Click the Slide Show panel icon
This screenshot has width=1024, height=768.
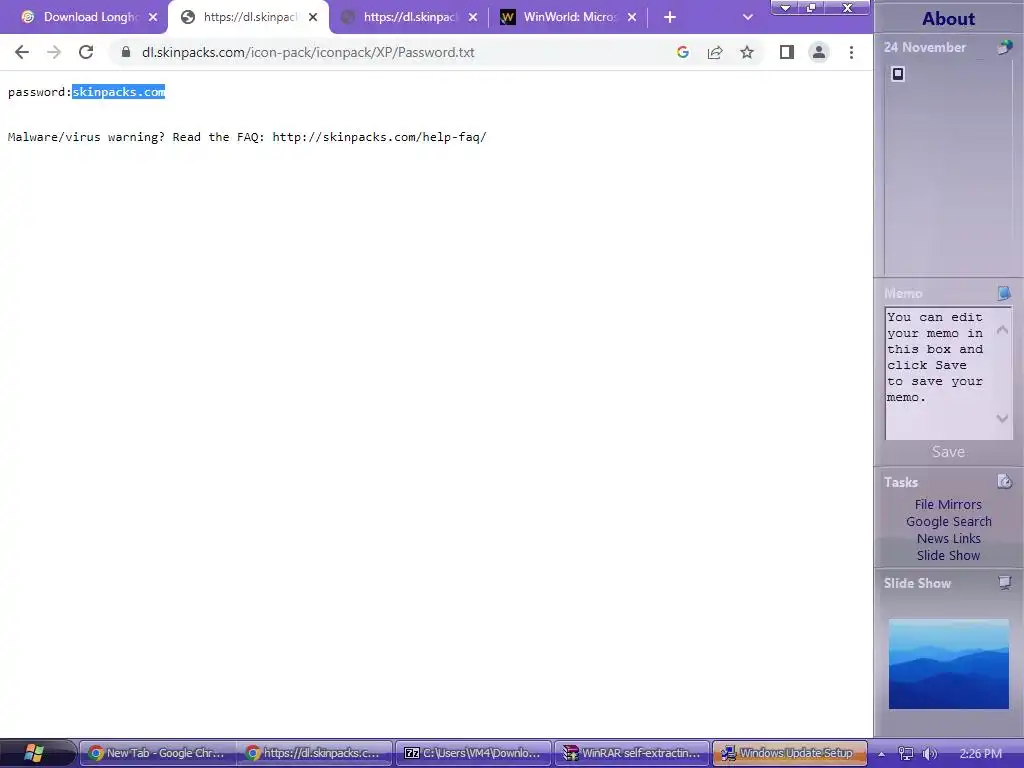[x=1004, y=583]
